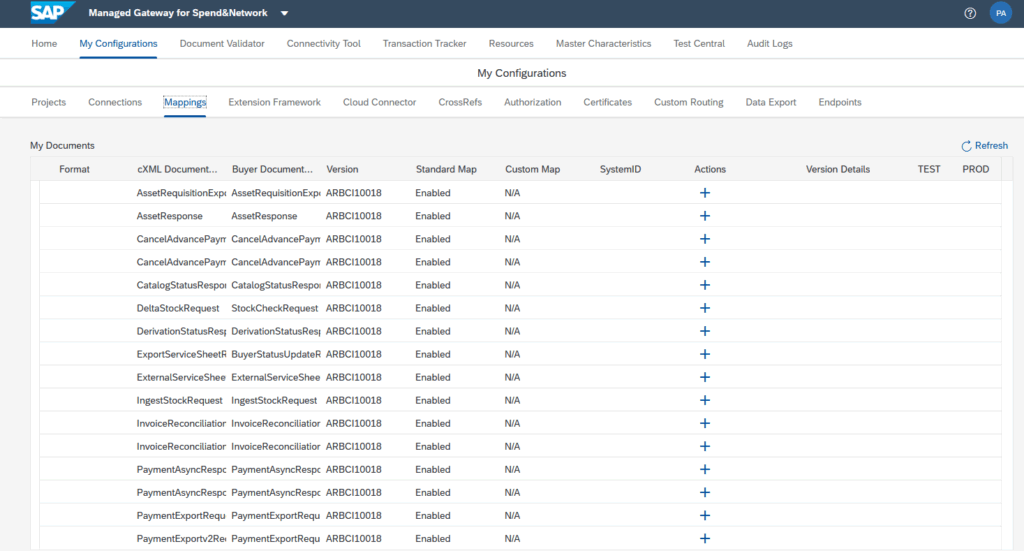Click plus icon for CatalogStatusResponse row

(704, 285)
